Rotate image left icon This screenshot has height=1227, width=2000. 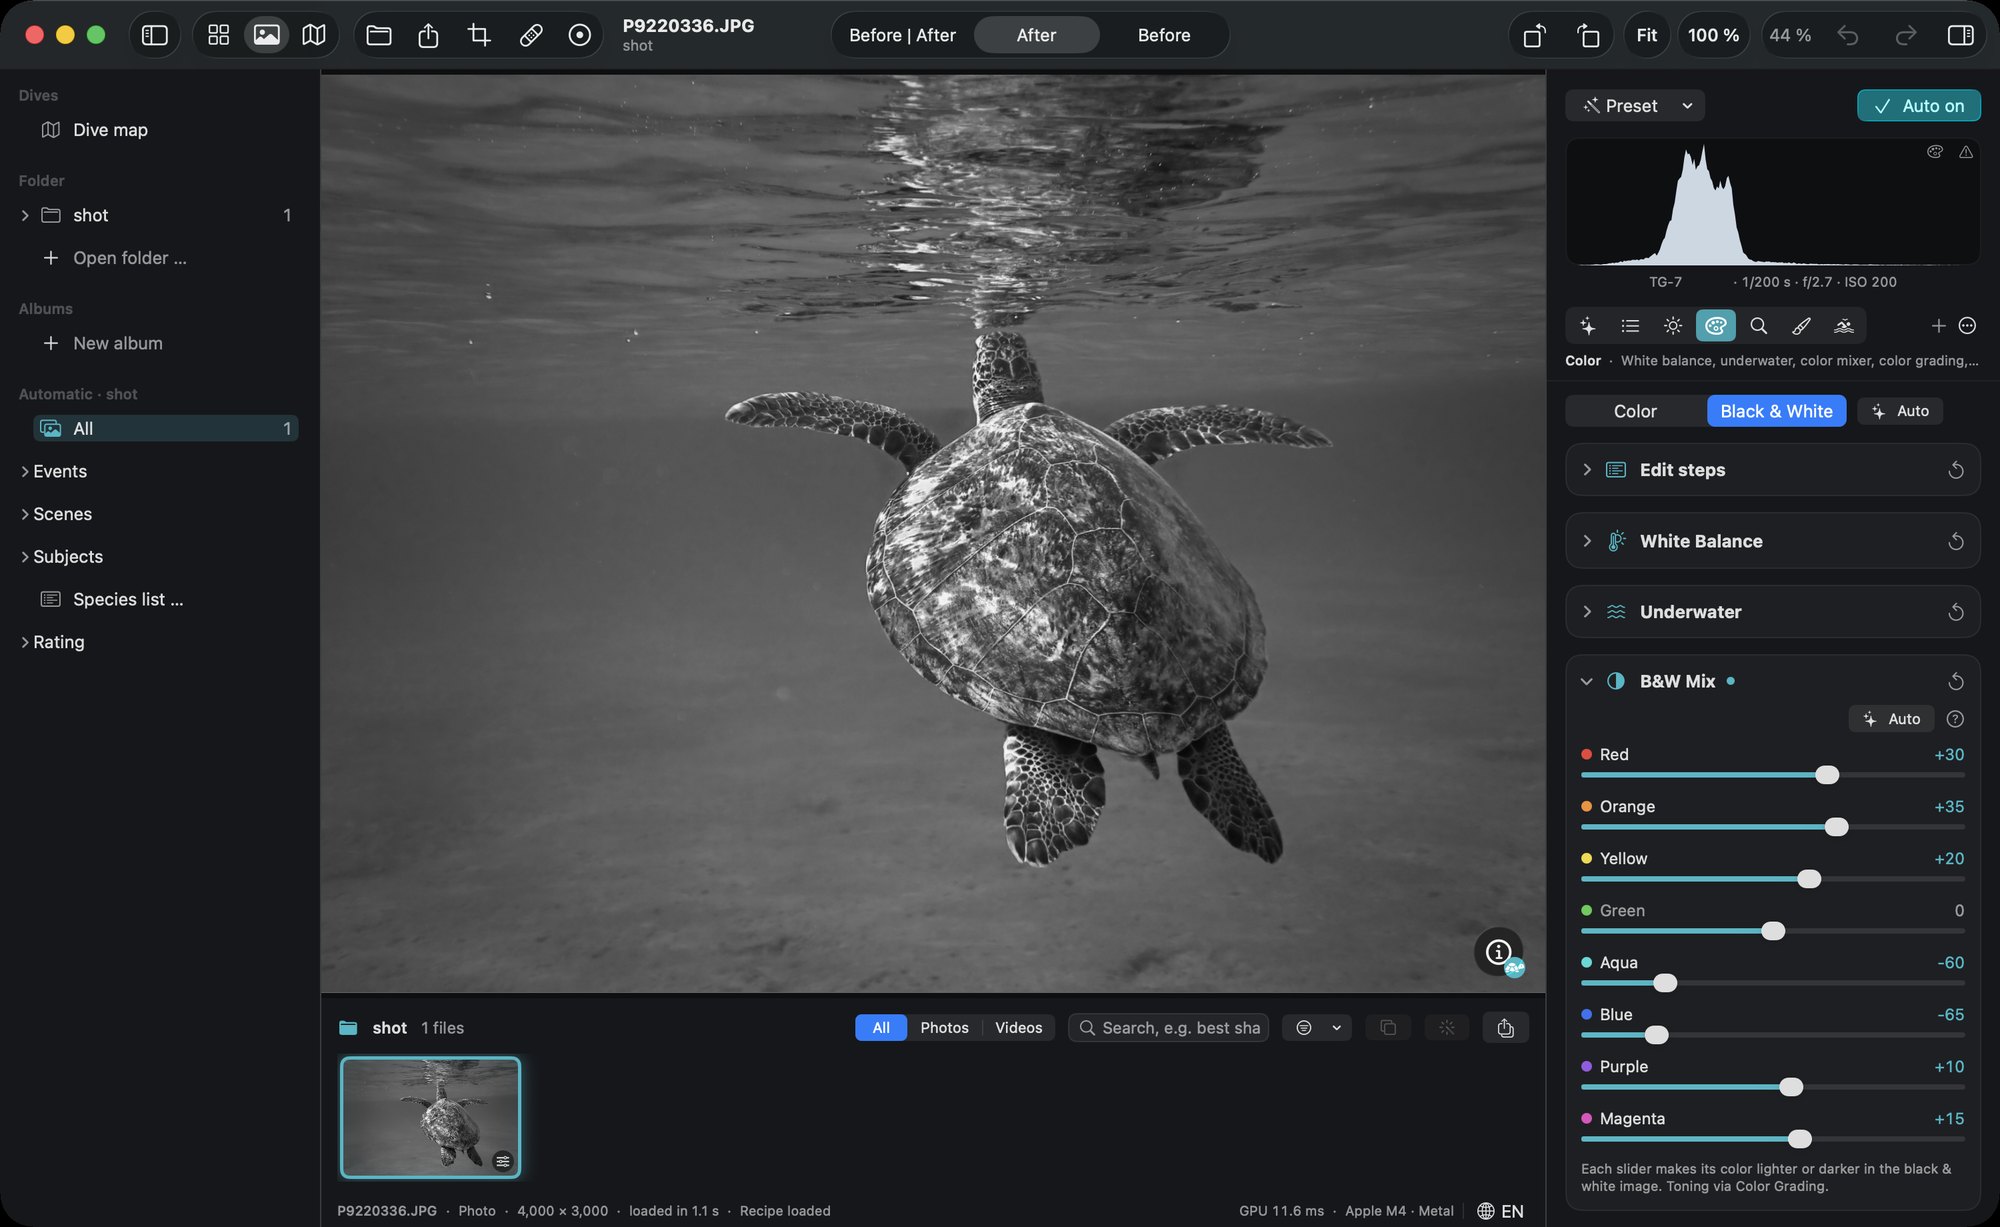(x=1534, y=35)
